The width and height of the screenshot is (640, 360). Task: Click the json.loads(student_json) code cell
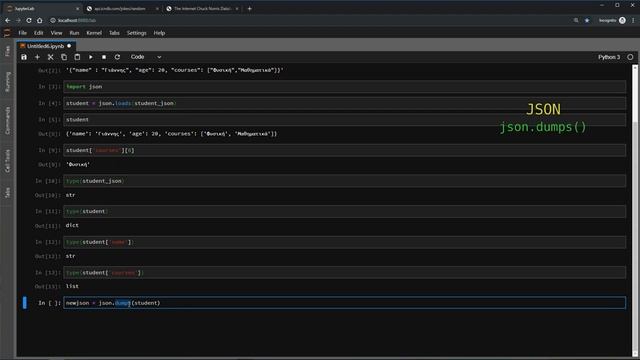point(344,103)
